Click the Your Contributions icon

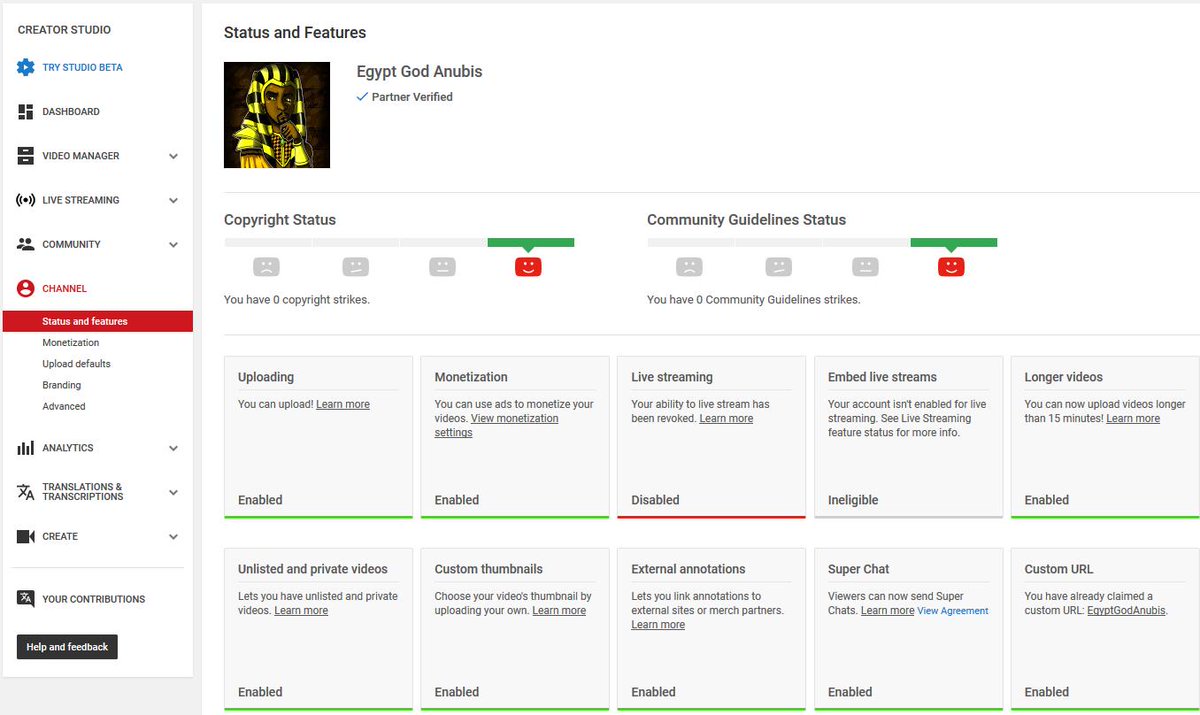click(26, 598)
